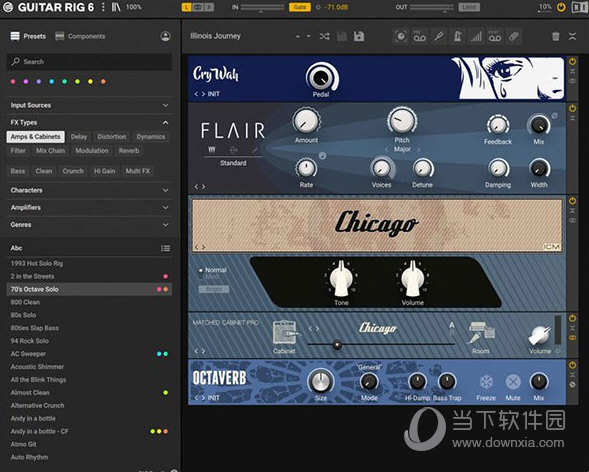Toggle the browser library icon

tap(116, 7)
